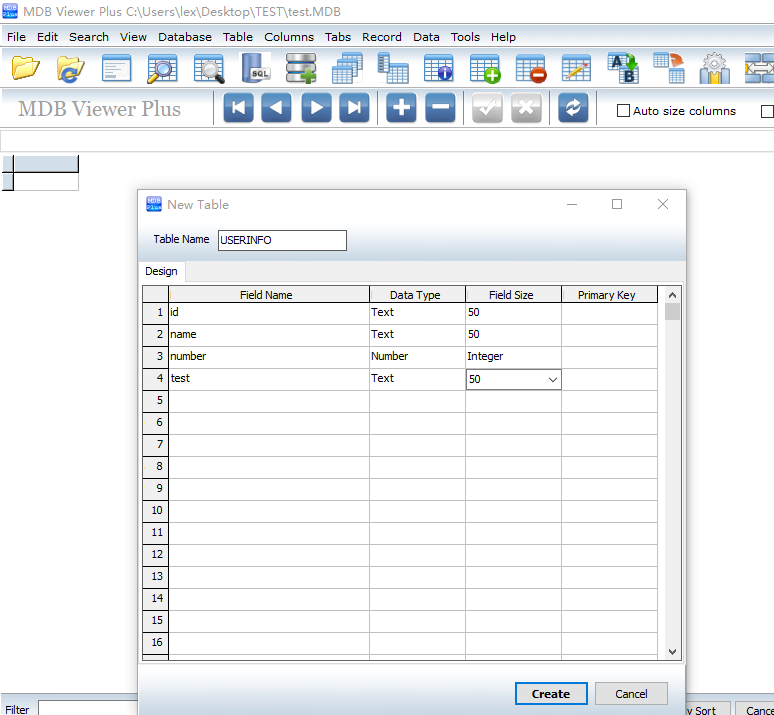Click the 'id' field name cell
Viewport: 774px width, 715px height.
(x=269, y=313)
